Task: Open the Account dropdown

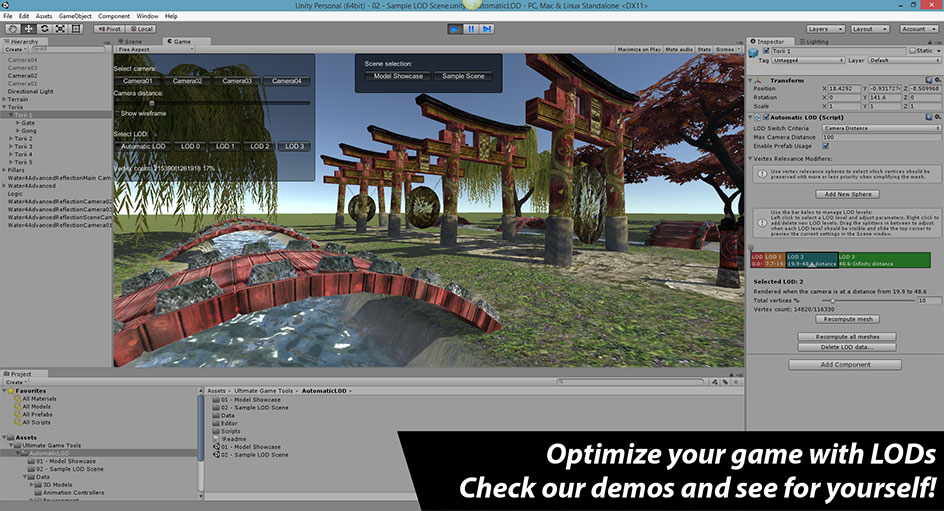Action: [919, 29]
